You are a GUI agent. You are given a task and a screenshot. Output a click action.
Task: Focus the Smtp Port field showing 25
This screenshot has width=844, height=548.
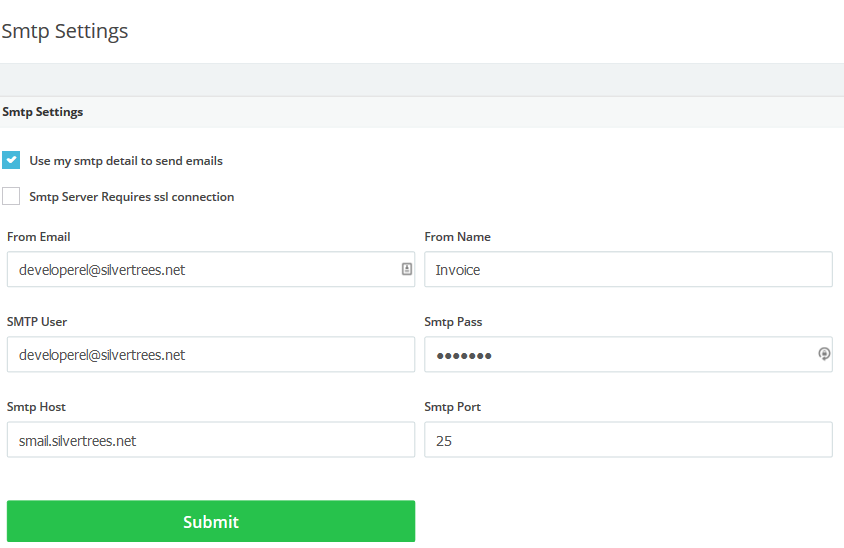(x=628, y=440)
